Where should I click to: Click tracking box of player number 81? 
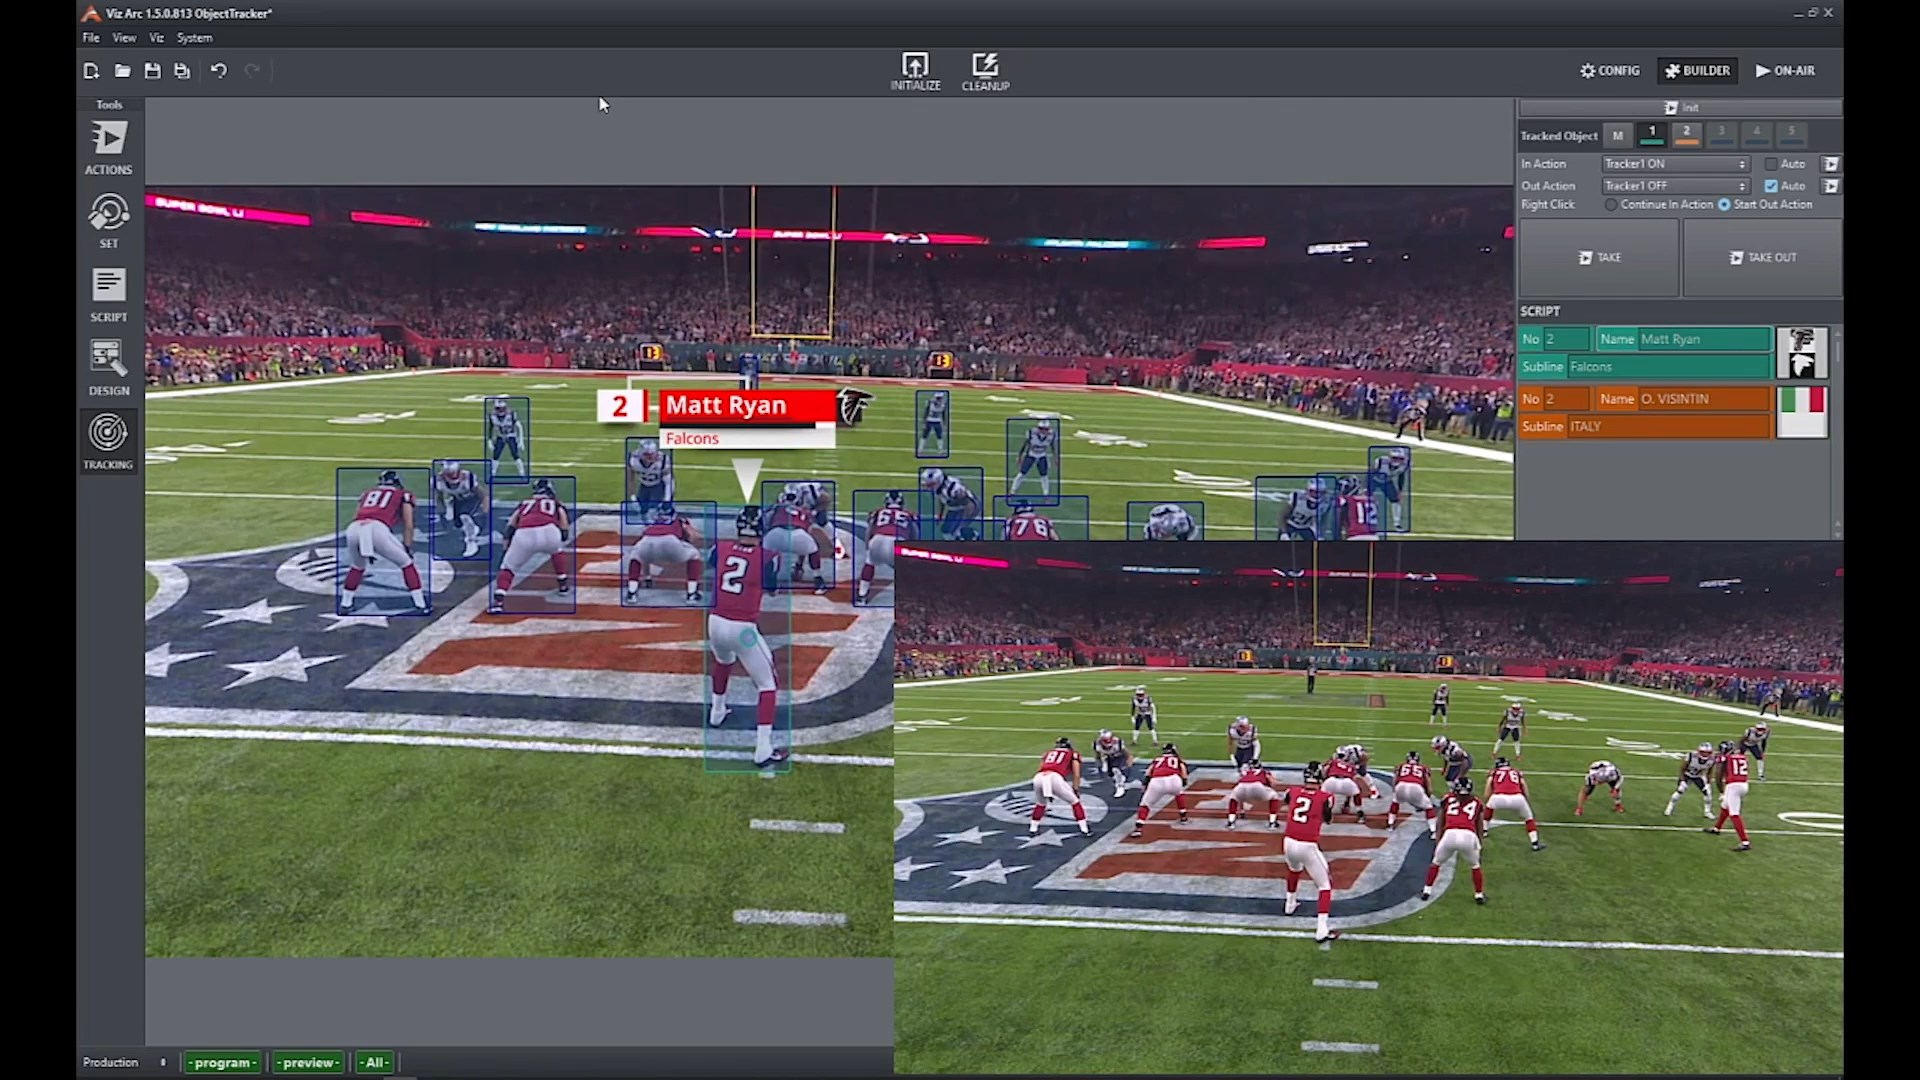tap(384, 541)
